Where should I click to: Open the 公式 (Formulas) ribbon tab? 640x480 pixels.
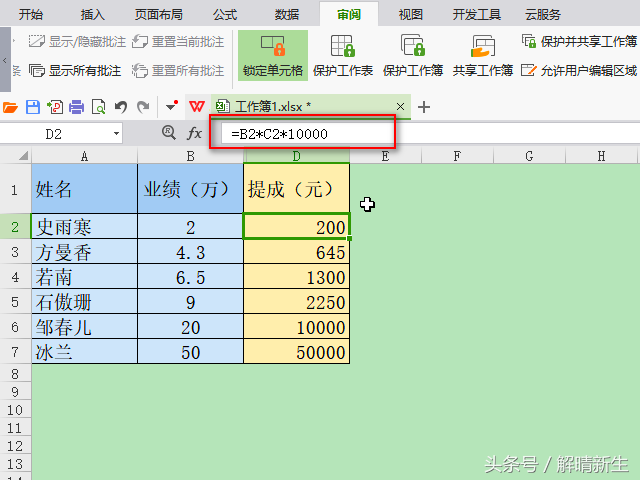click(225, 15)
